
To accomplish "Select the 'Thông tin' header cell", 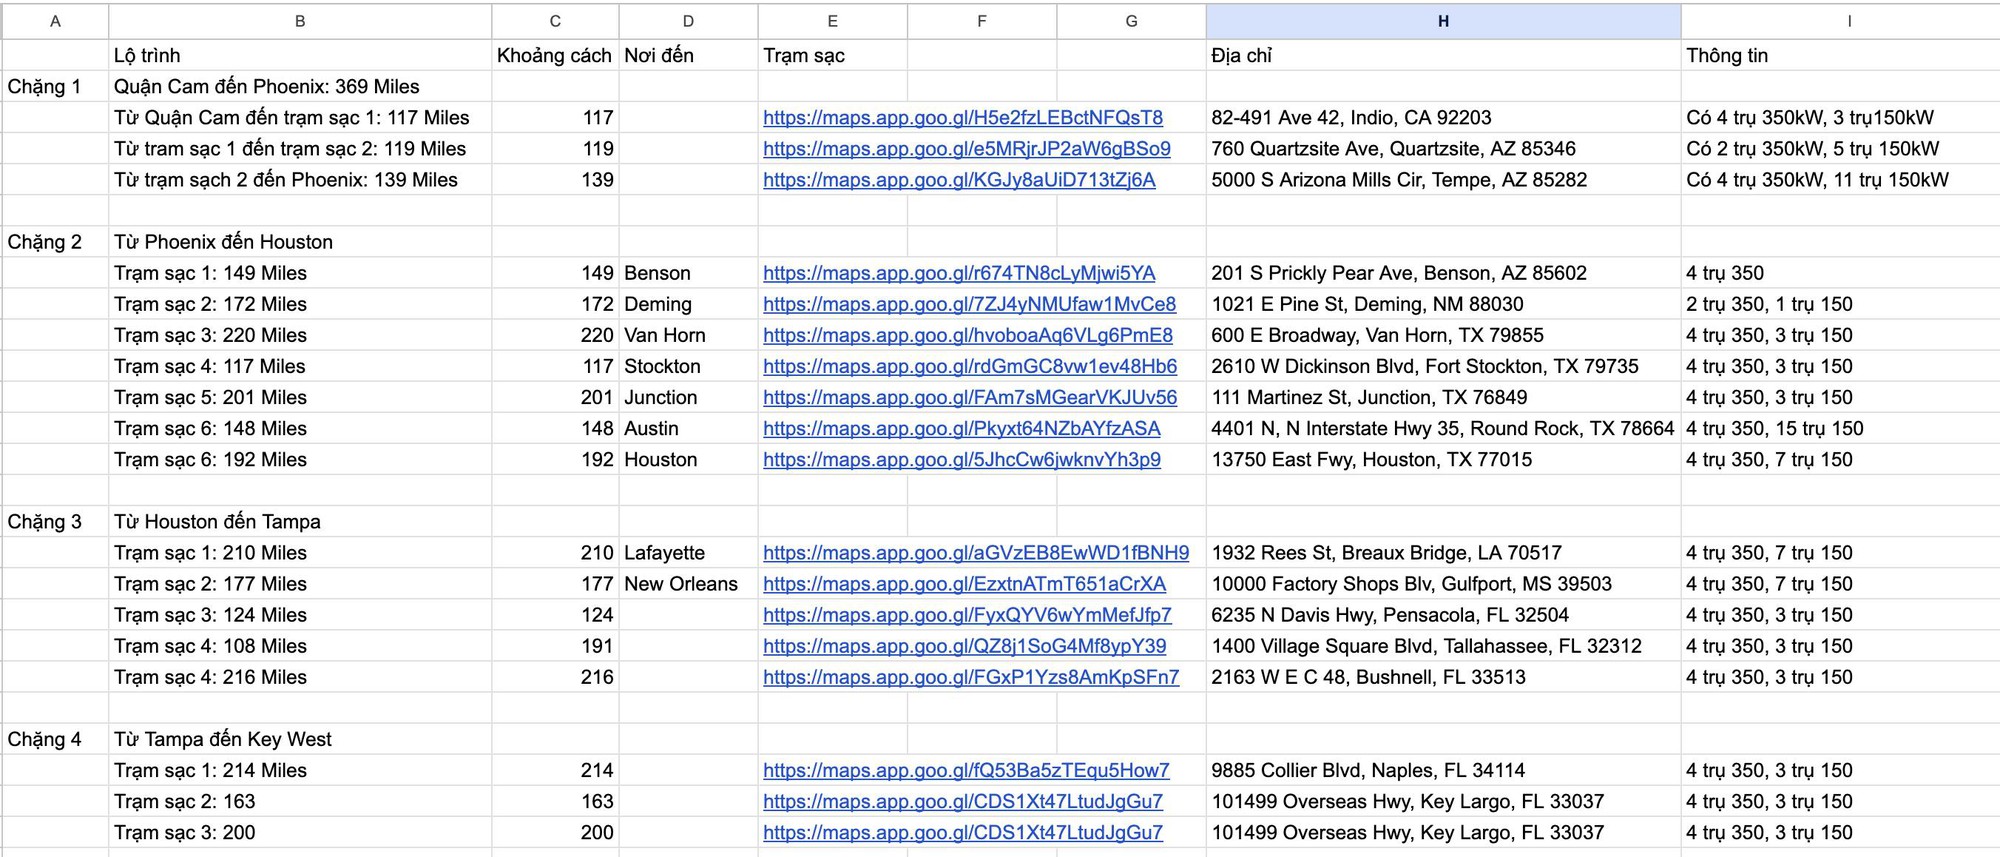I will (x=1840, y=55).
